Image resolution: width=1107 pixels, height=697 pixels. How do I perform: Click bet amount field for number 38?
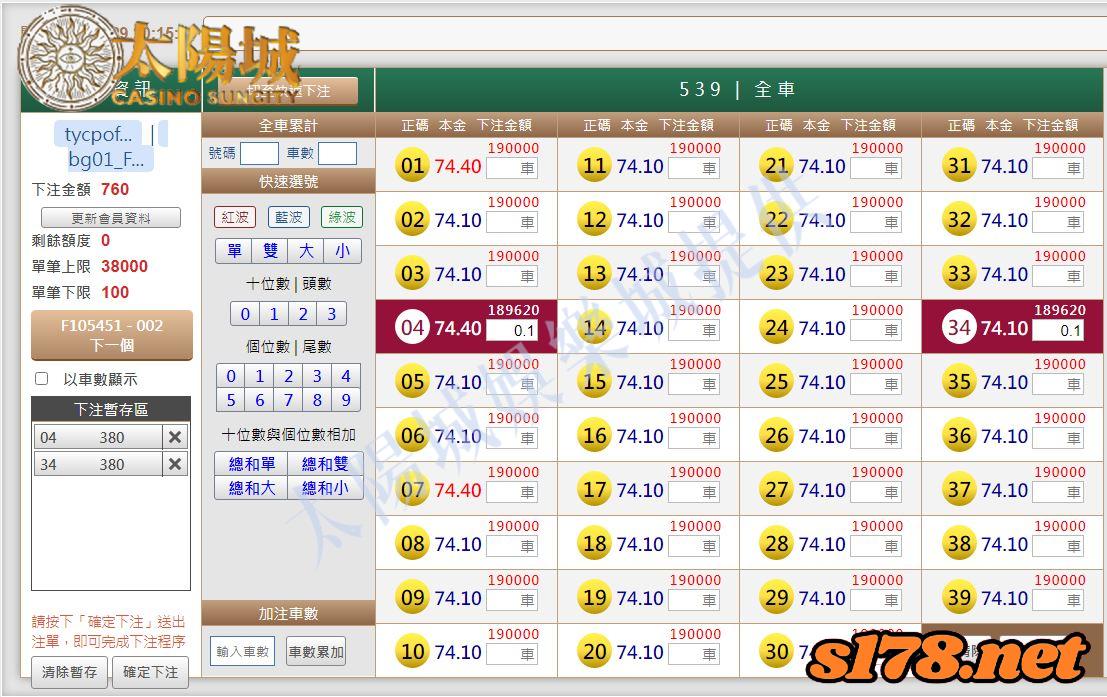click(1058, 546)
